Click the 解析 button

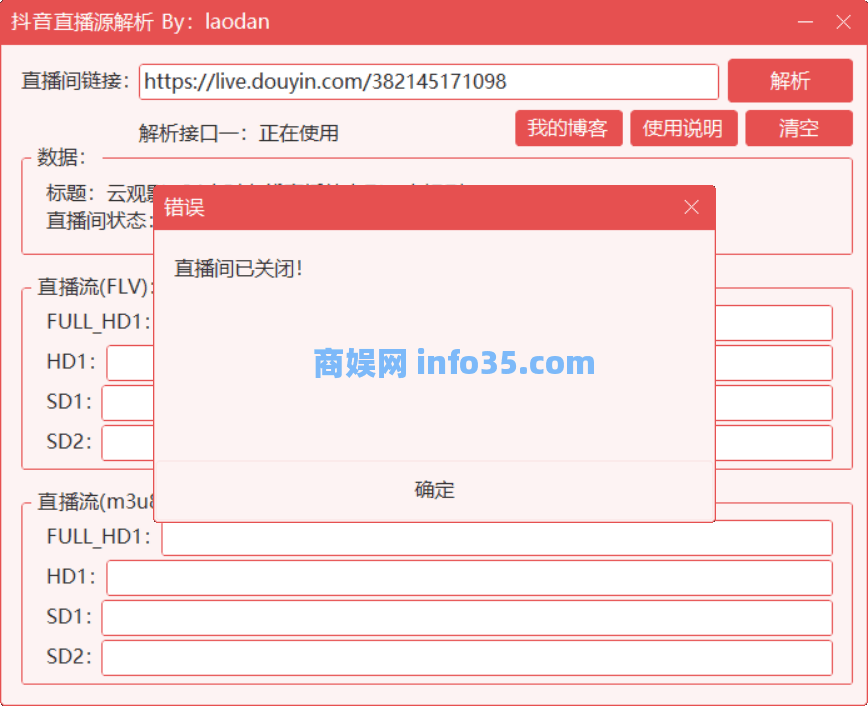[790, 81]
